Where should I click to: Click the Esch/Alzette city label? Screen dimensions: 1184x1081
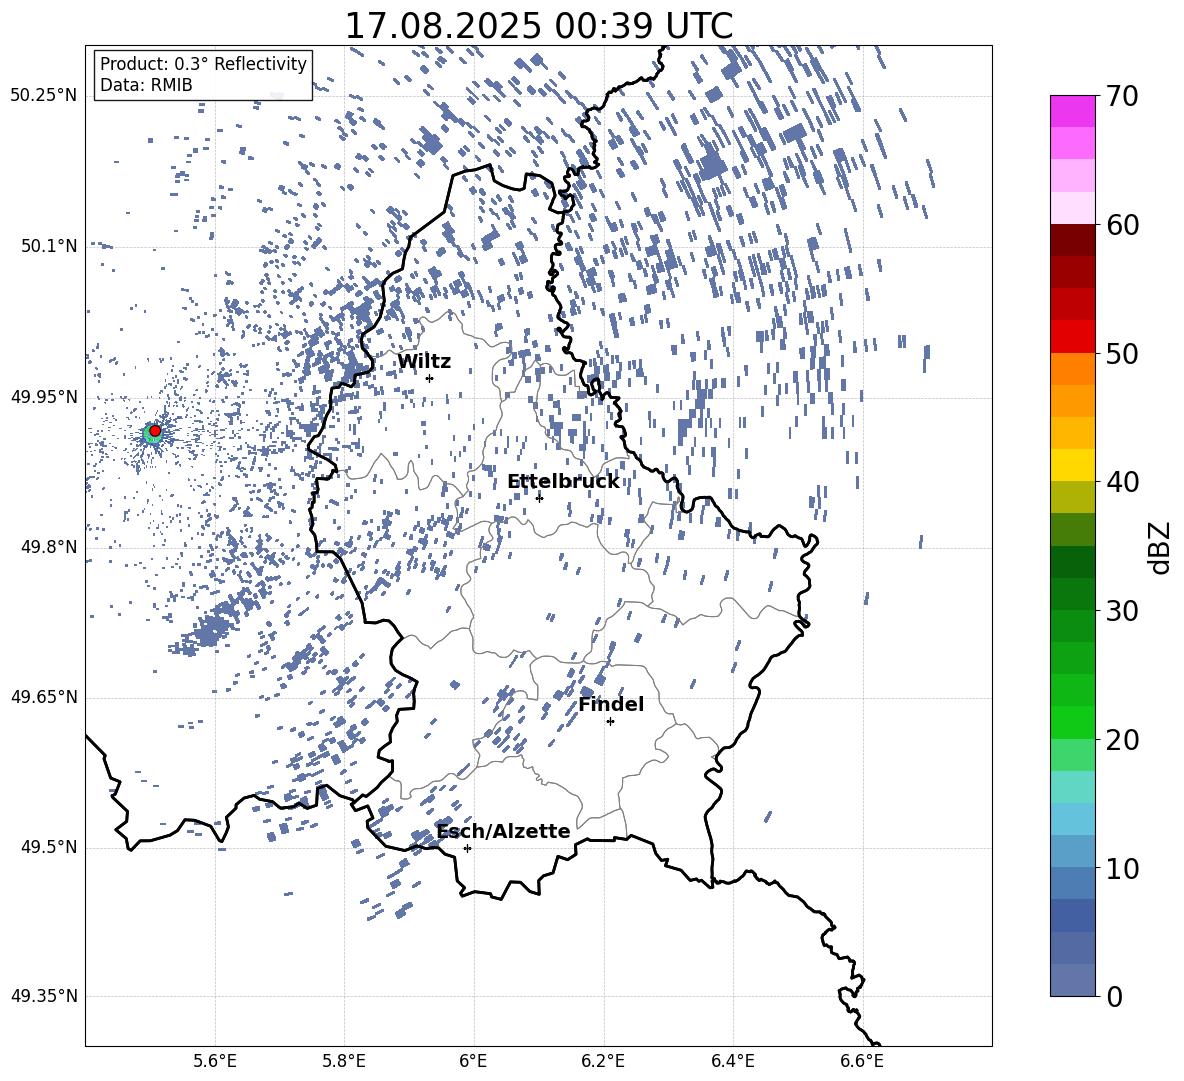[503, 831]
